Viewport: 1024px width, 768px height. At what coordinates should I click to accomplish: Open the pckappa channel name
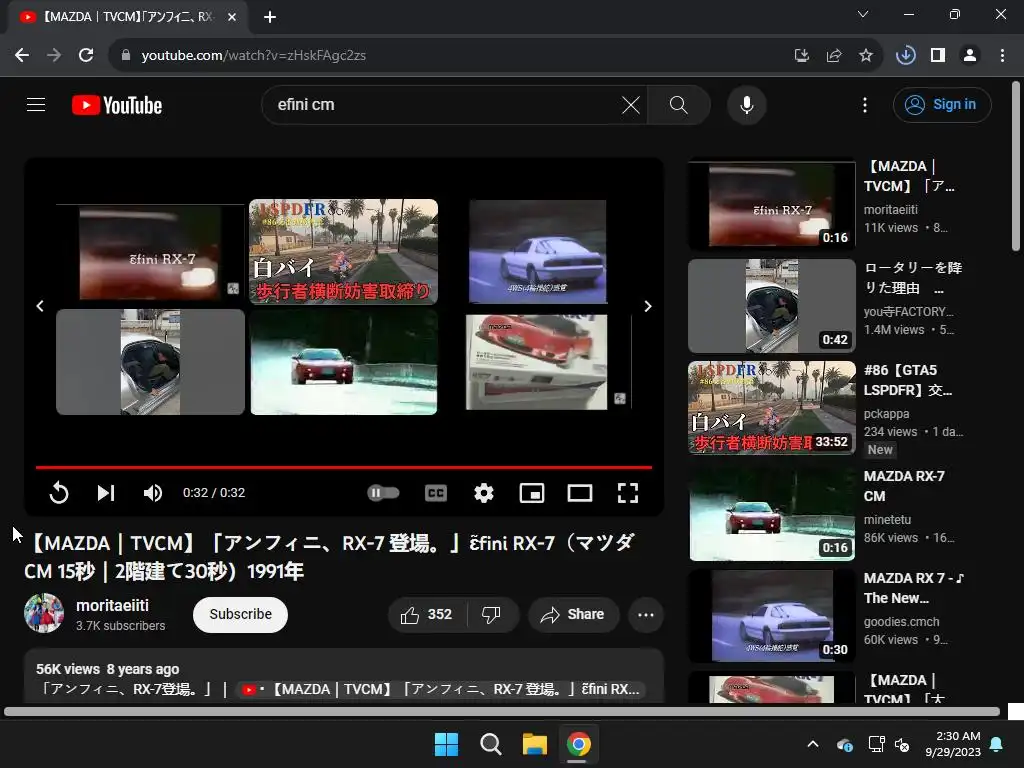[886, 413]
